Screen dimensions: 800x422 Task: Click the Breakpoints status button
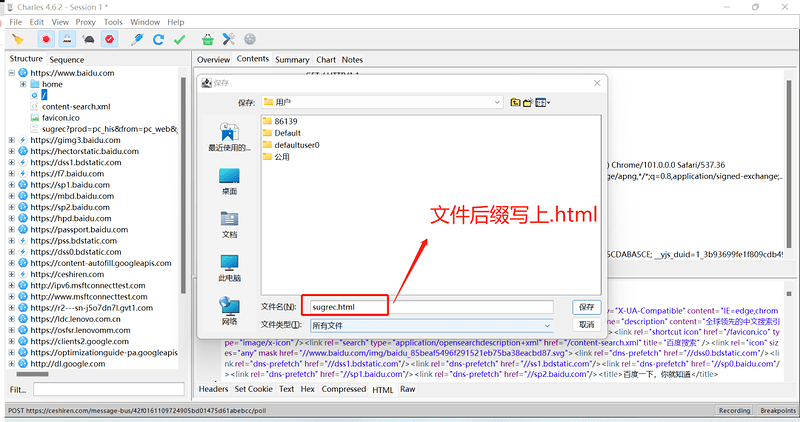pyautogui.click(x=778, y=410)
